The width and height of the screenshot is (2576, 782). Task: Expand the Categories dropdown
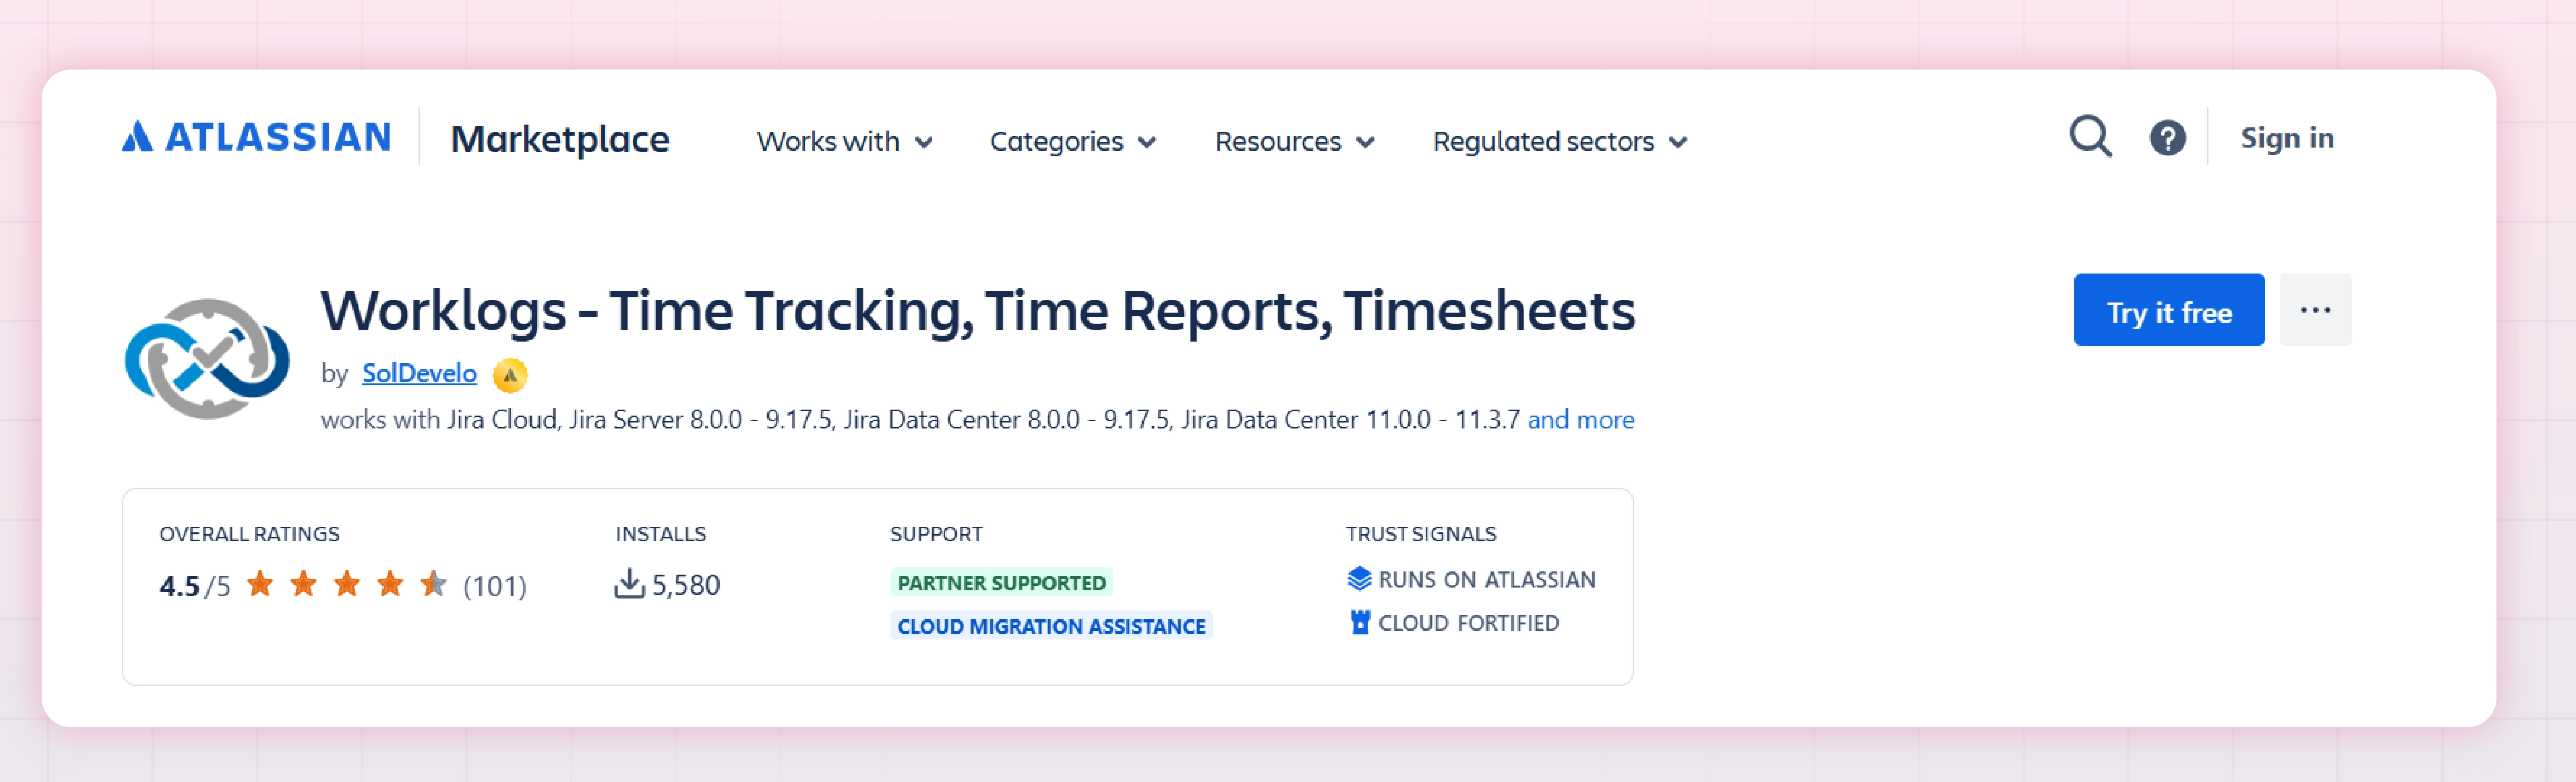(1073, 142)
